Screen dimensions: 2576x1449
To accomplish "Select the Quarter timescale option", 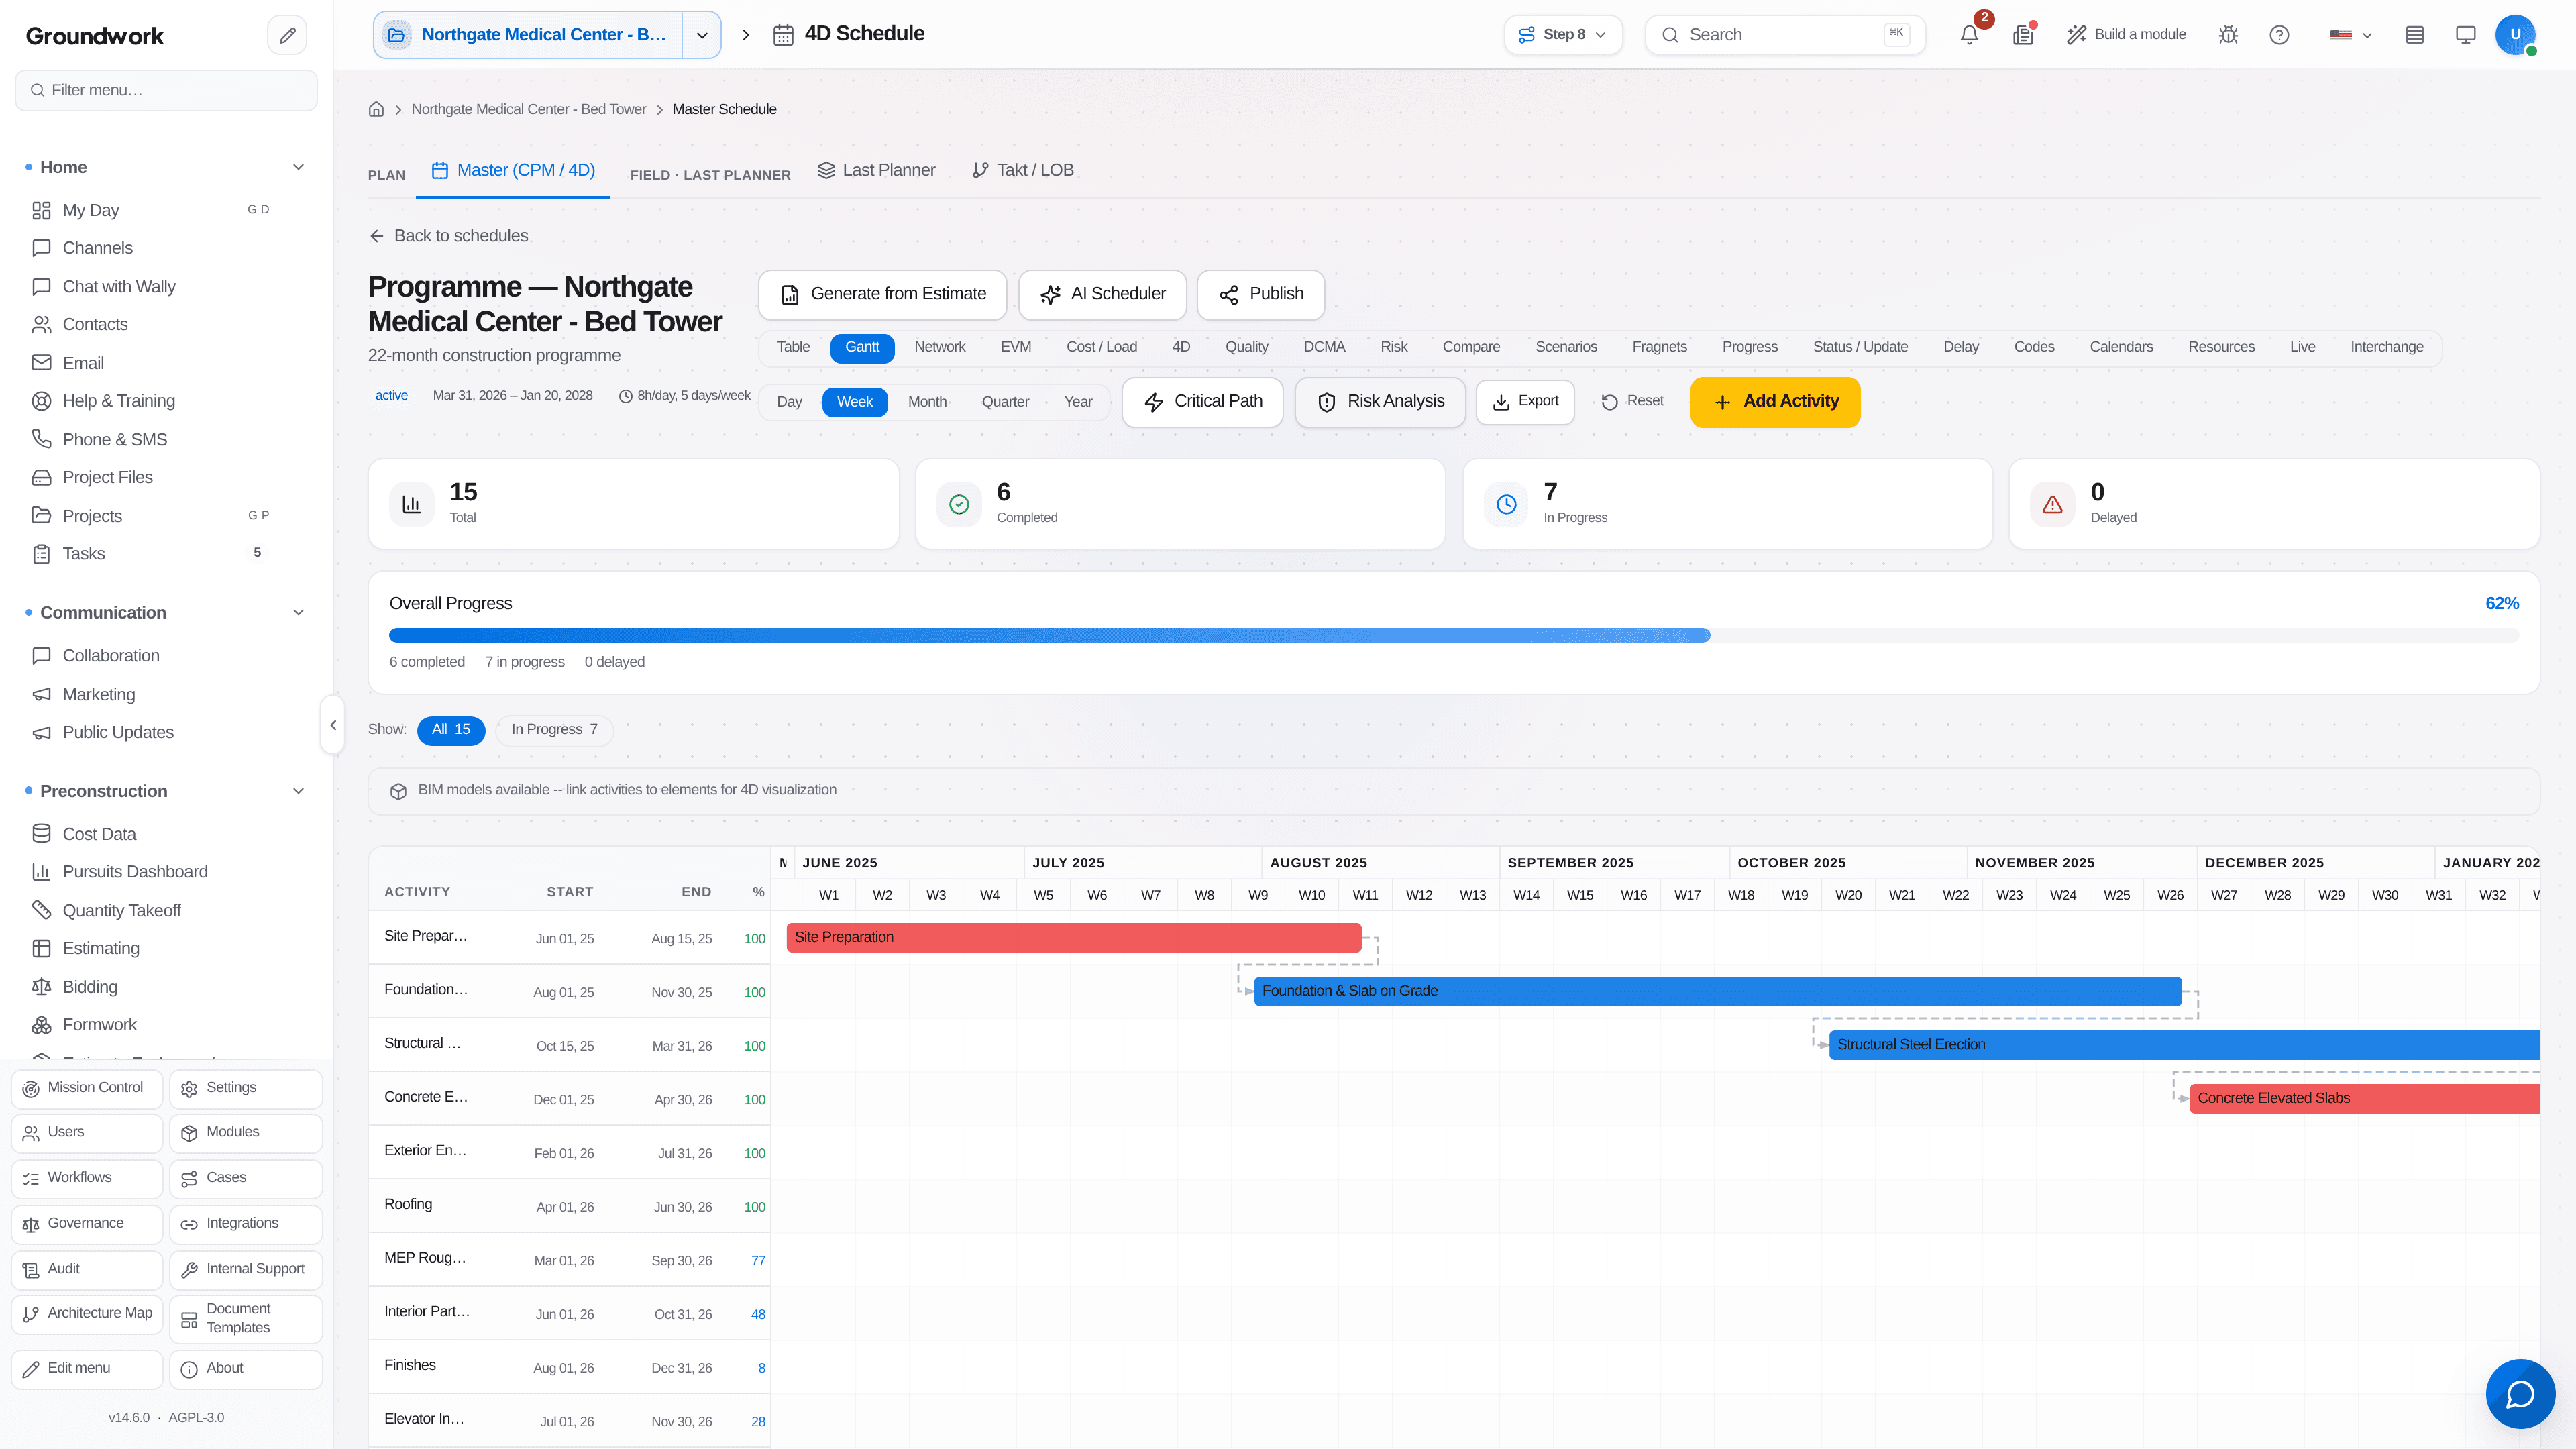I will (1005, 402).
